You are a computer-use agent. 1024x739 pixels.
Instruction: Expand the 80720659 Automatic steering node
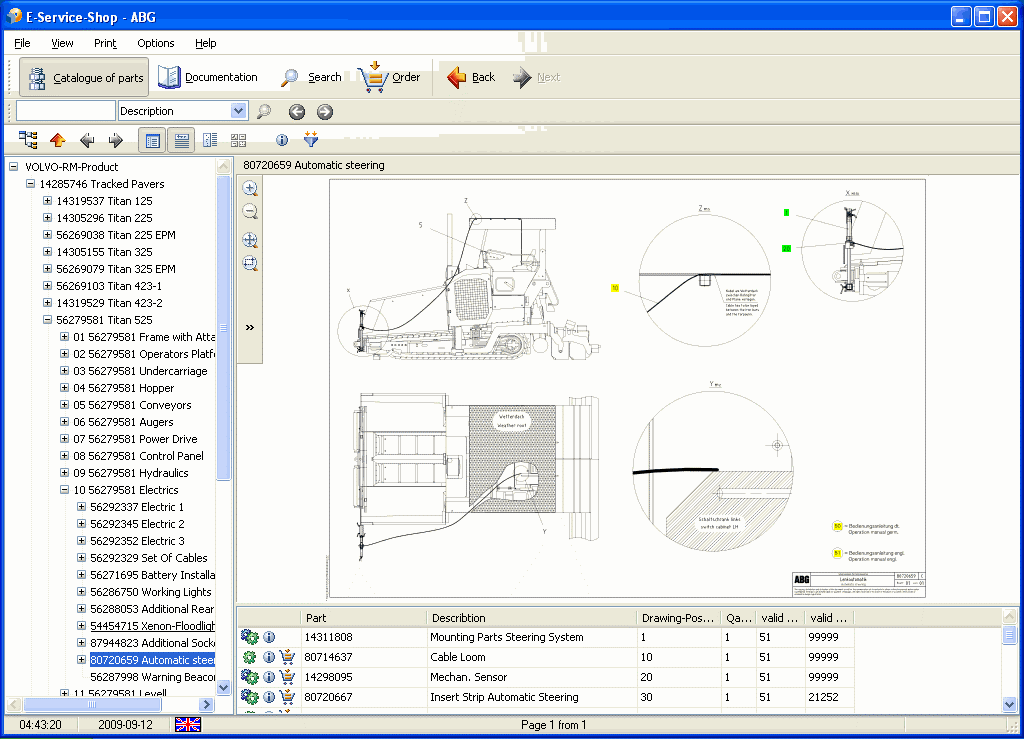pos(81,659)
